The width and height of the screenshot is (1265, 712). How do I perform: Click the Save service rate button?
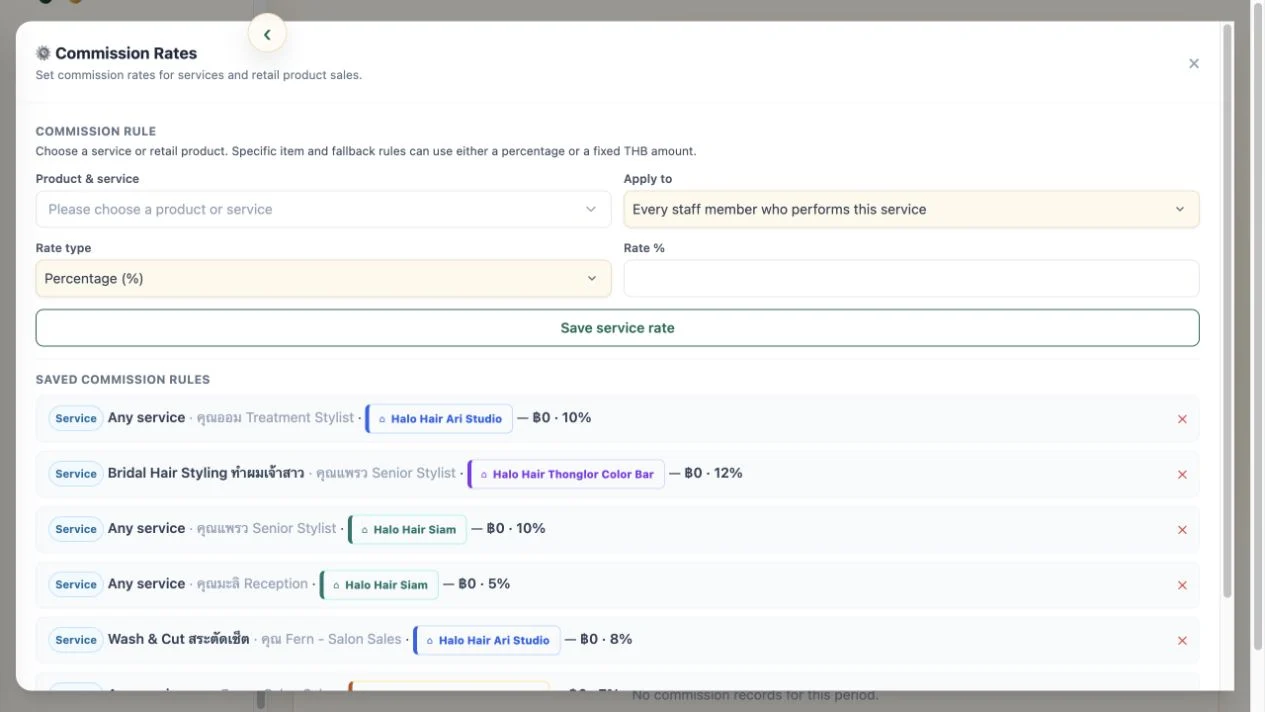click(617, 328)
